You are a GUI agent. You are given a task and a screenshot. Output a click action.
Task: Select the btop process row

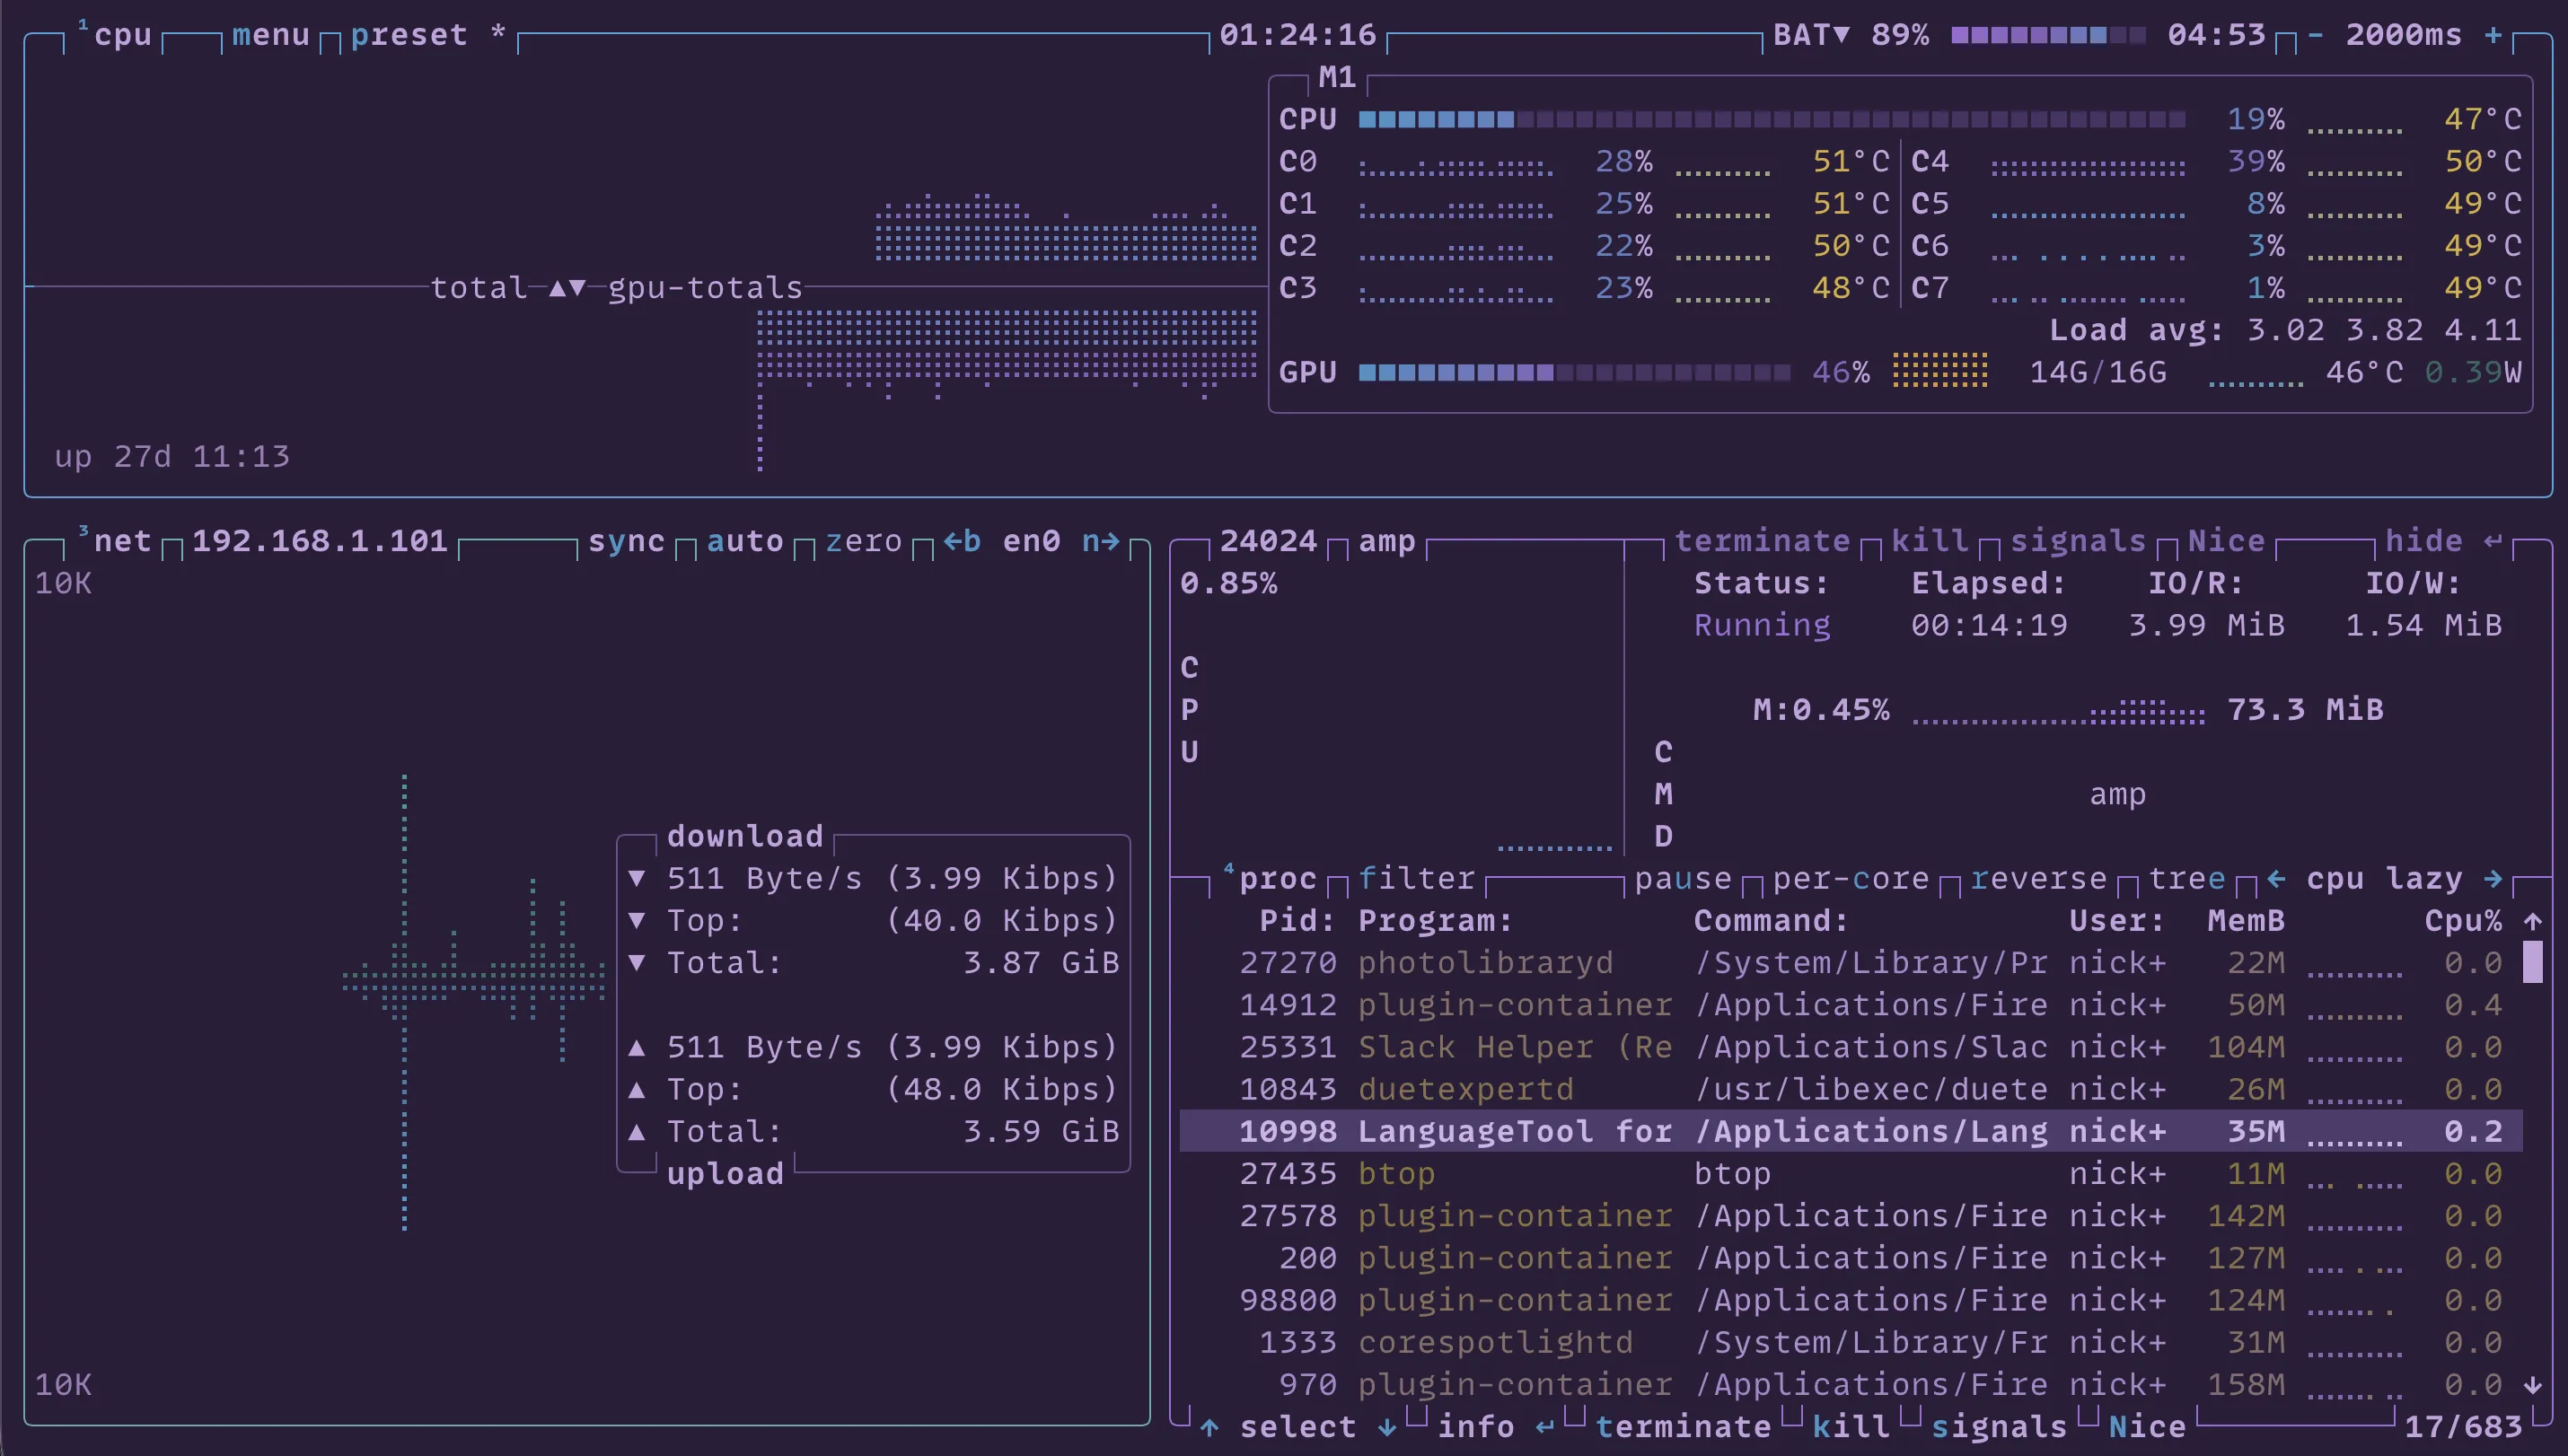1851,1173
